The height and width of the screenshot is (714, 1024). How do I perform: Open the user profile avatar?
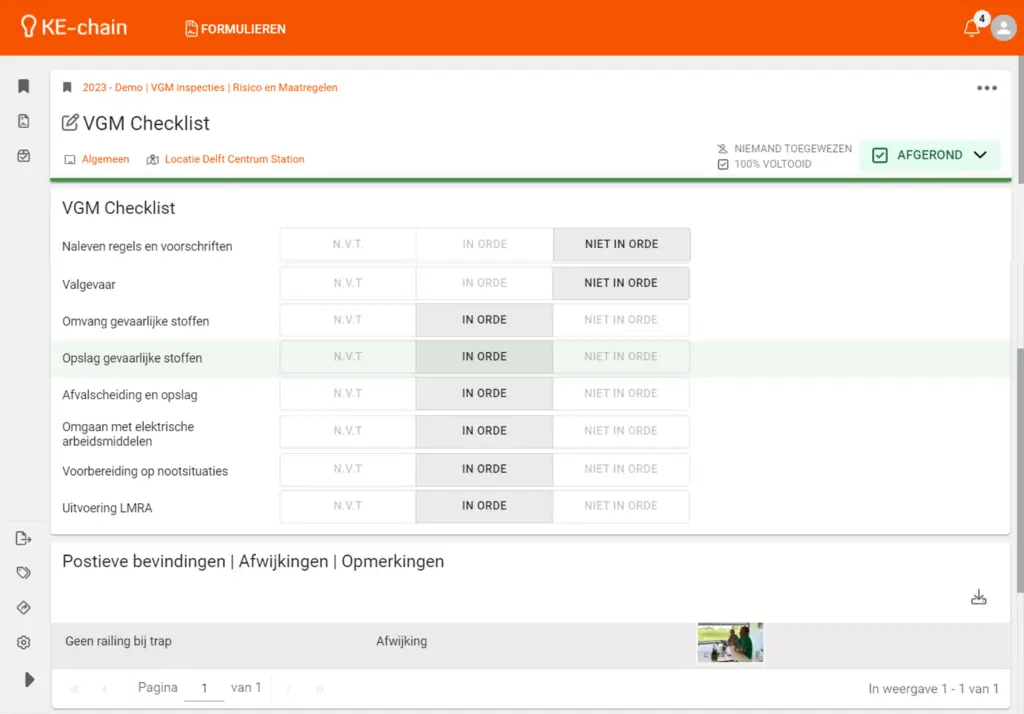click(1003, 28)
